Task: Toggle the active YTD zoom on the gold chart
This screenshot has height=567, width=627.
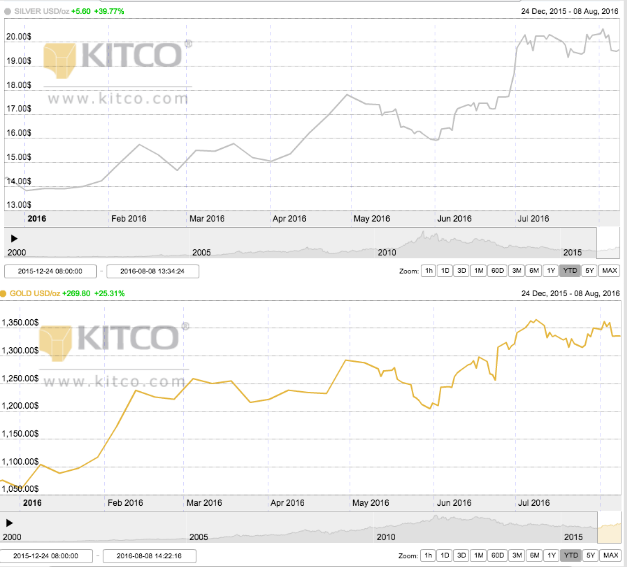Action: coord(570,555)
